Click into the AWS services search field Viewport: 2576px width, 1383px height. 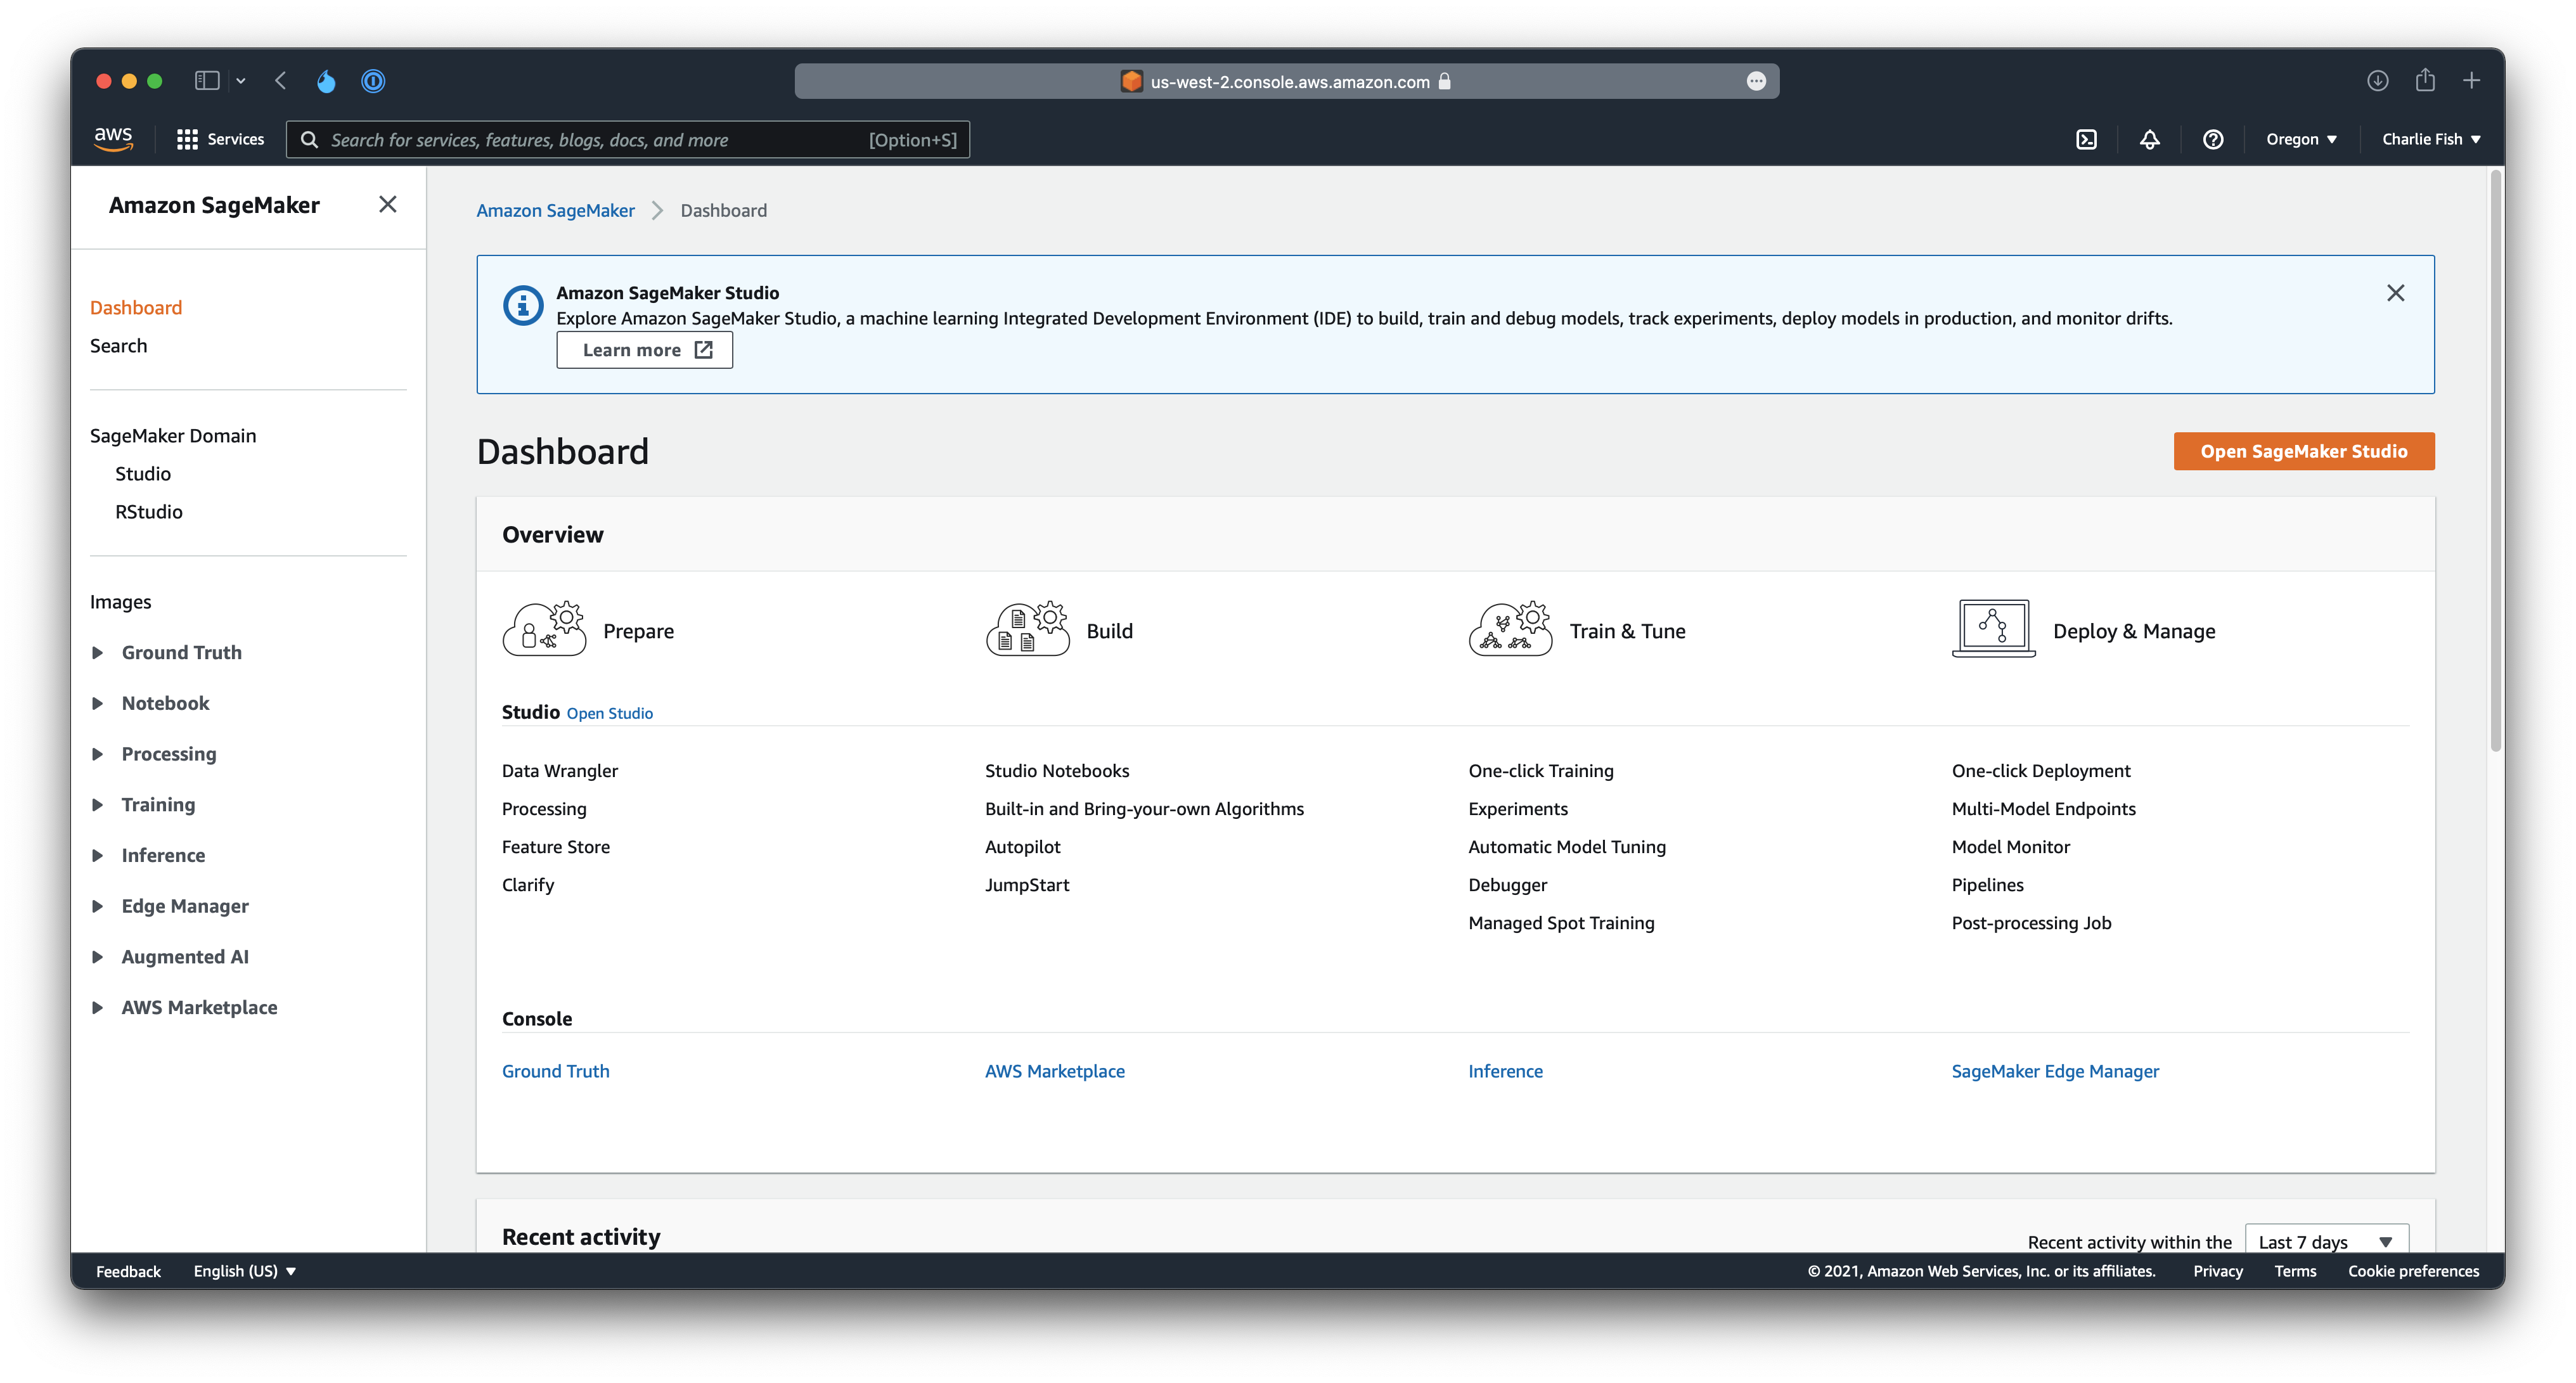click(x=628, y=139)
